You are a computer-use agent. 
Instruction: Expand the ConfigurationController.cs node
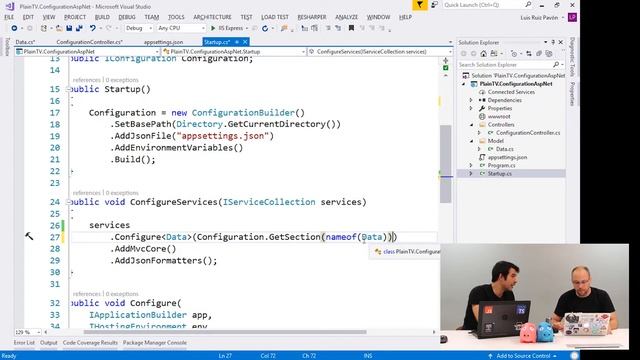pyautogui.click(x=479, y=133)
